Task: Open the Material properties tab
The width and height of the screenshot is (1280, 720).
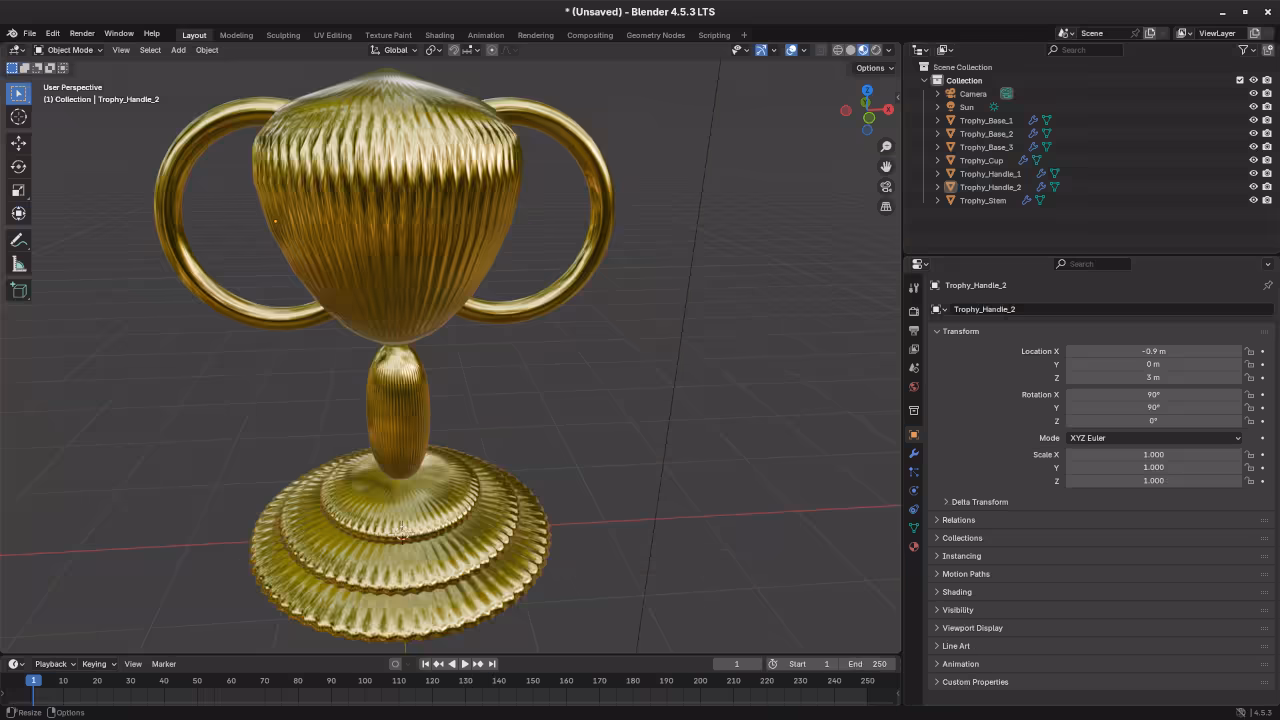Action: coord(913,547)
